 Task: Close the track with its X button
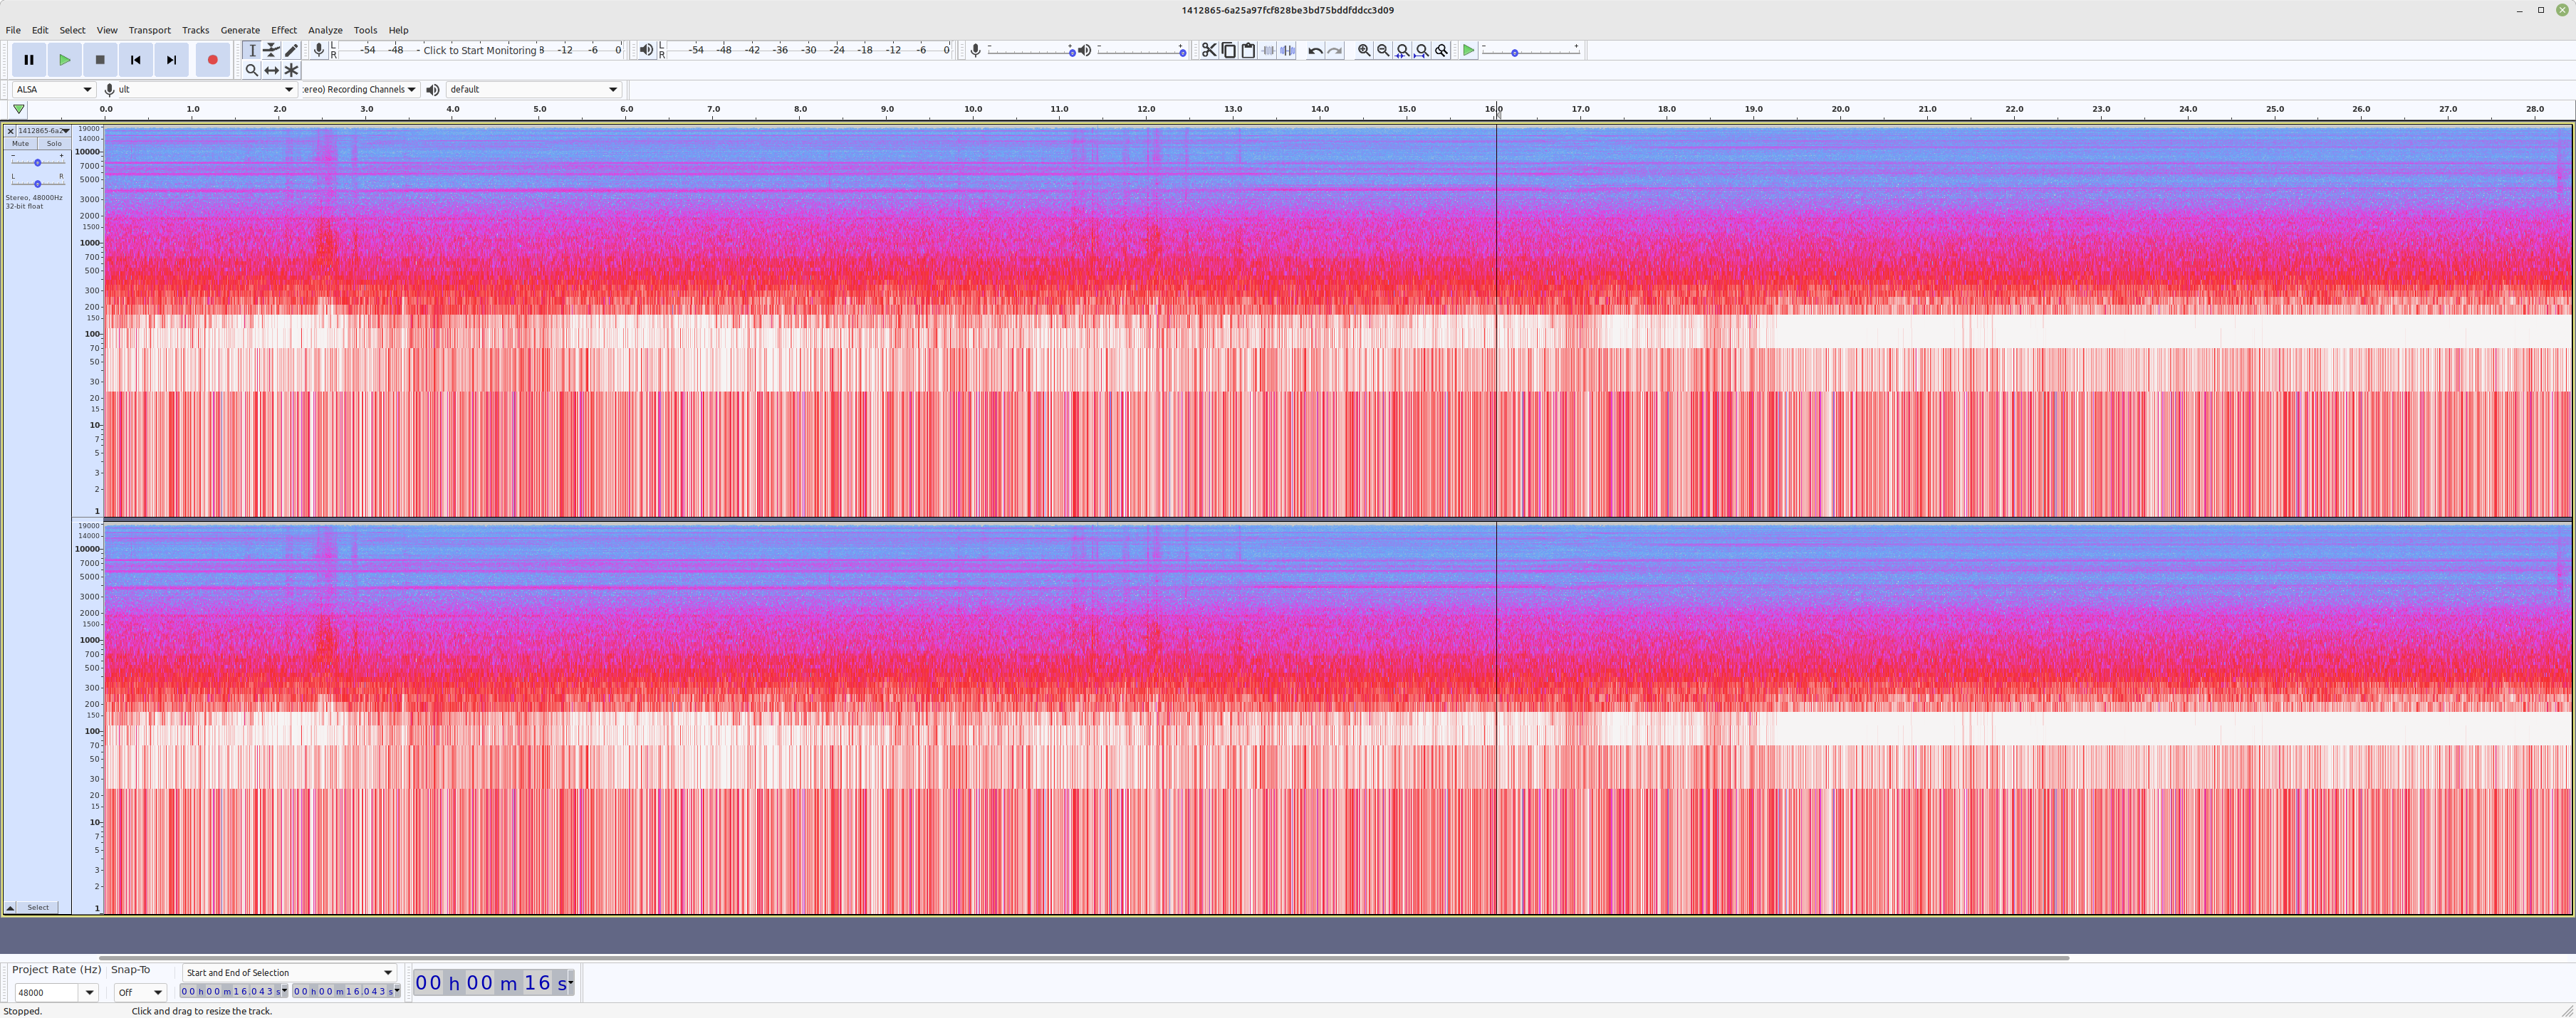pos(10,131)
